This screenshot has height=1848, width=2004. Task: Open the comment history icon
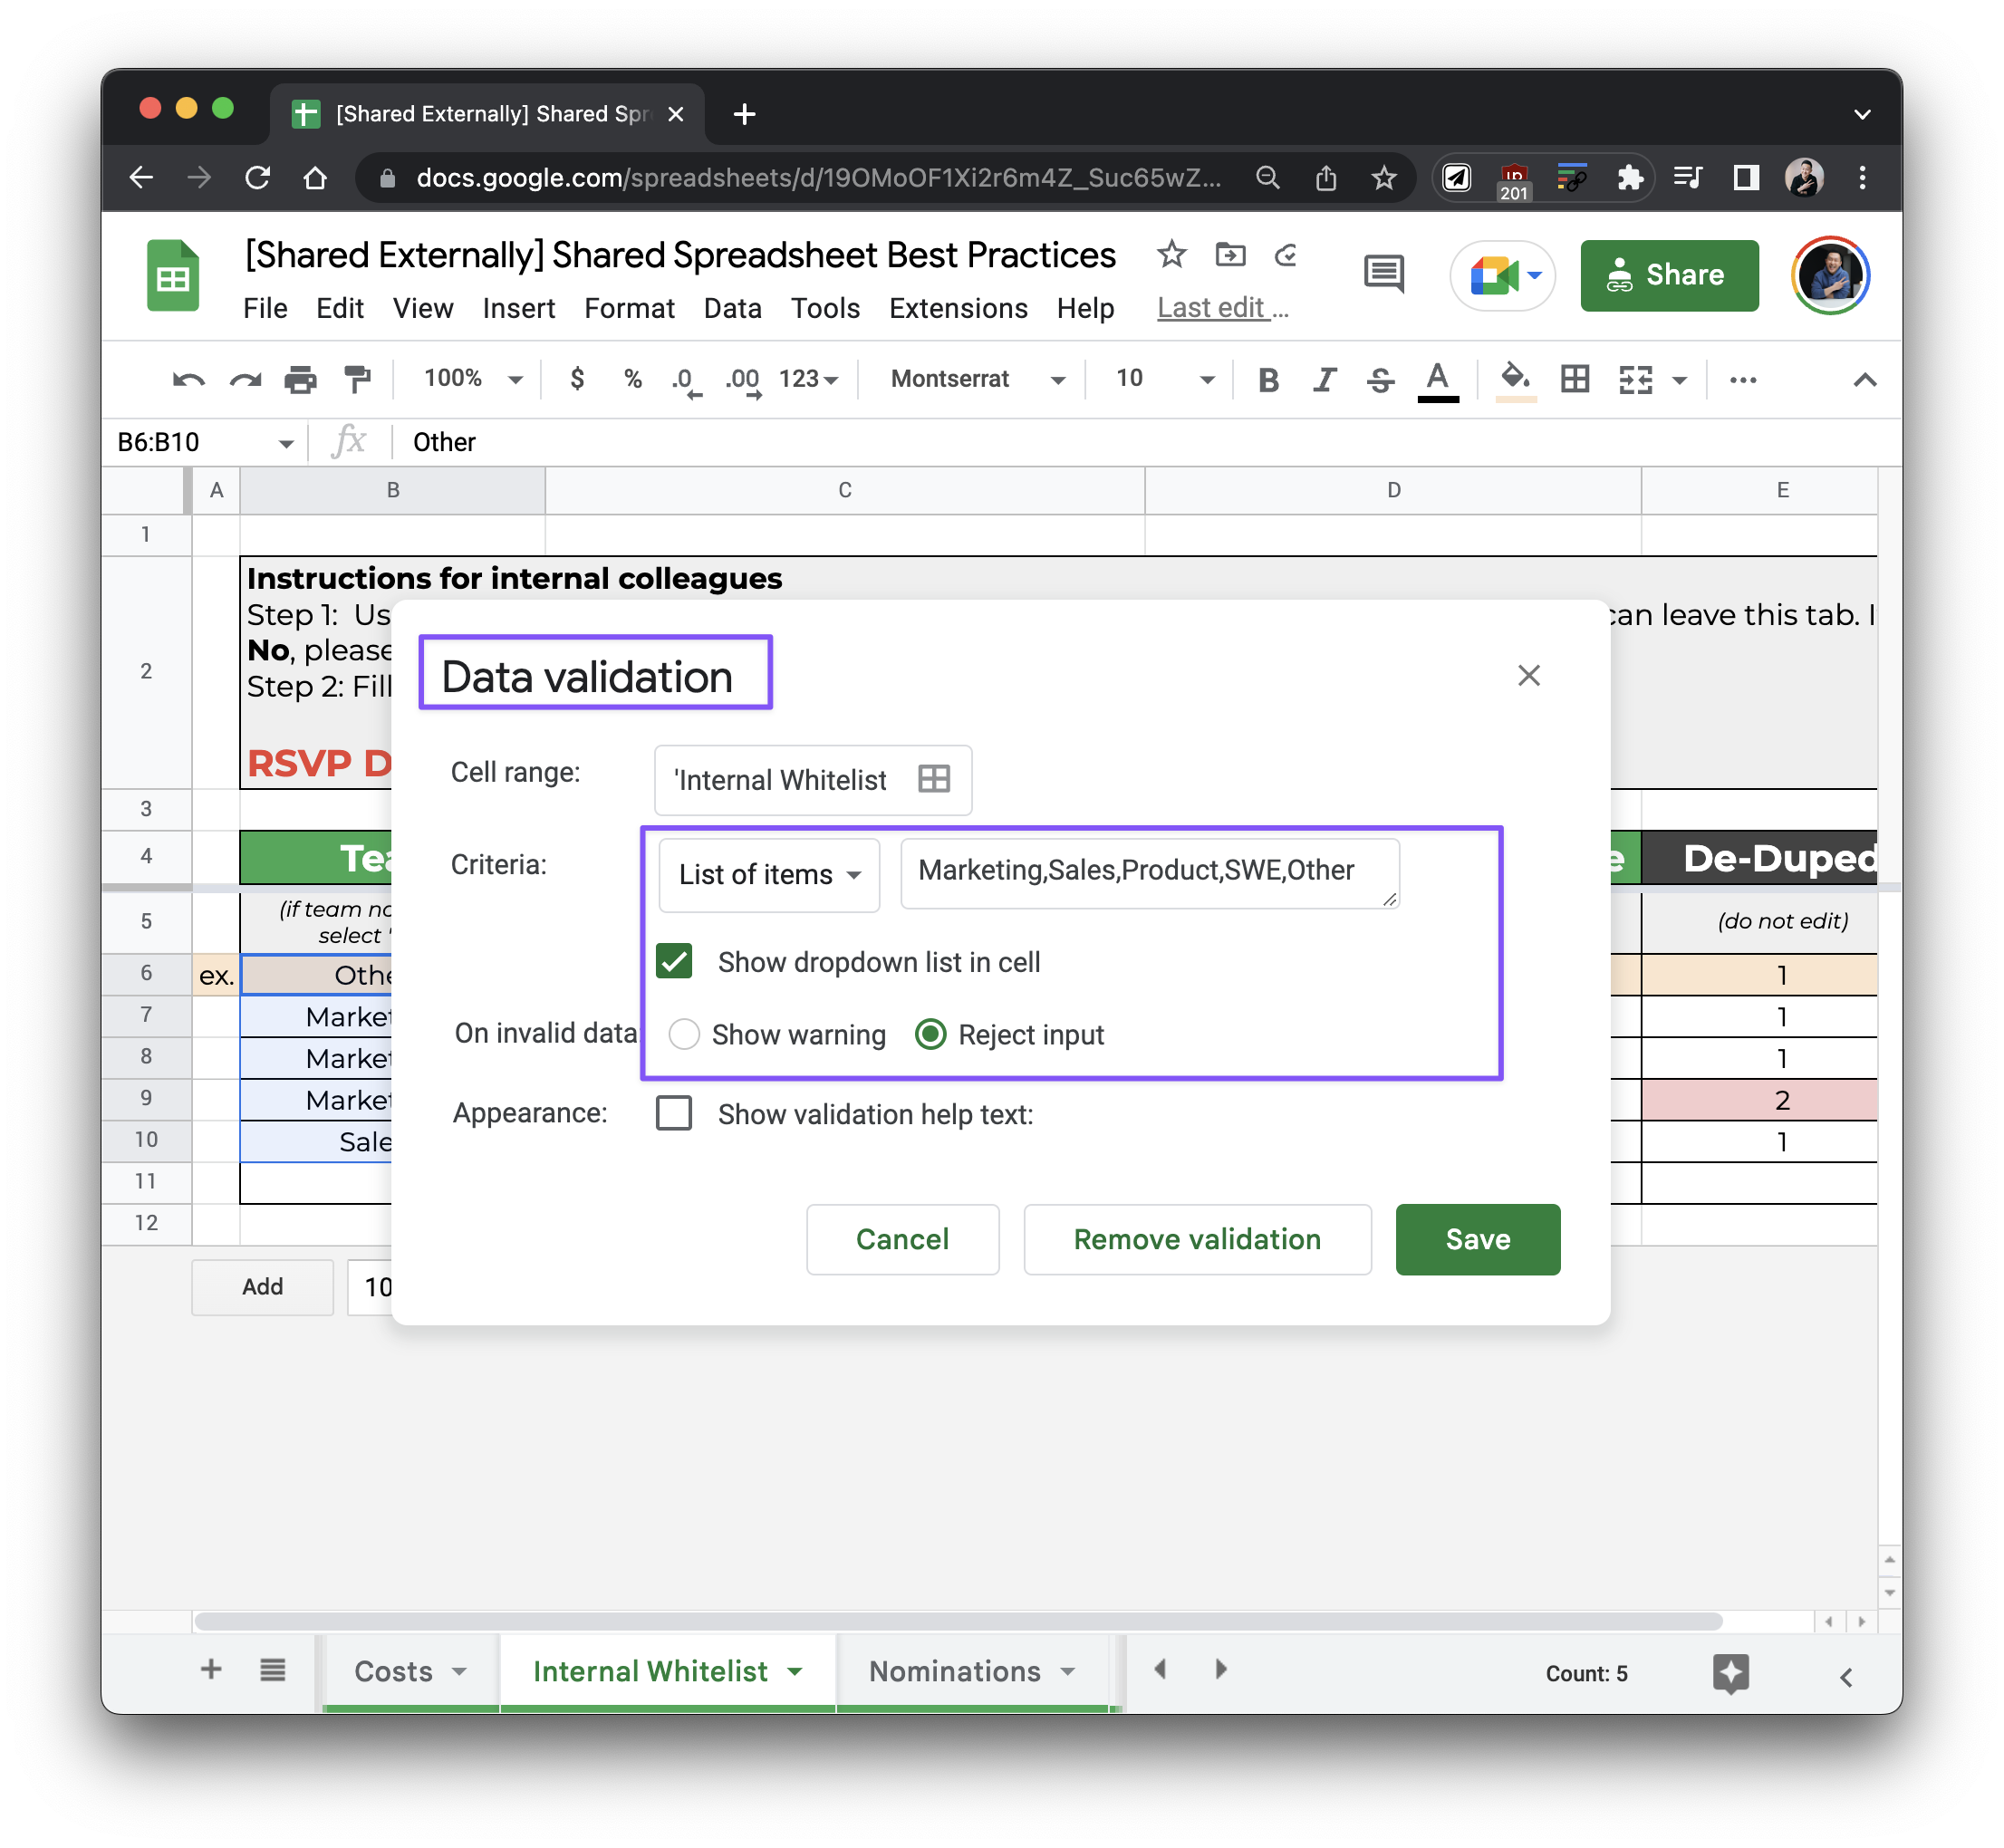[x=1383, y=273]
